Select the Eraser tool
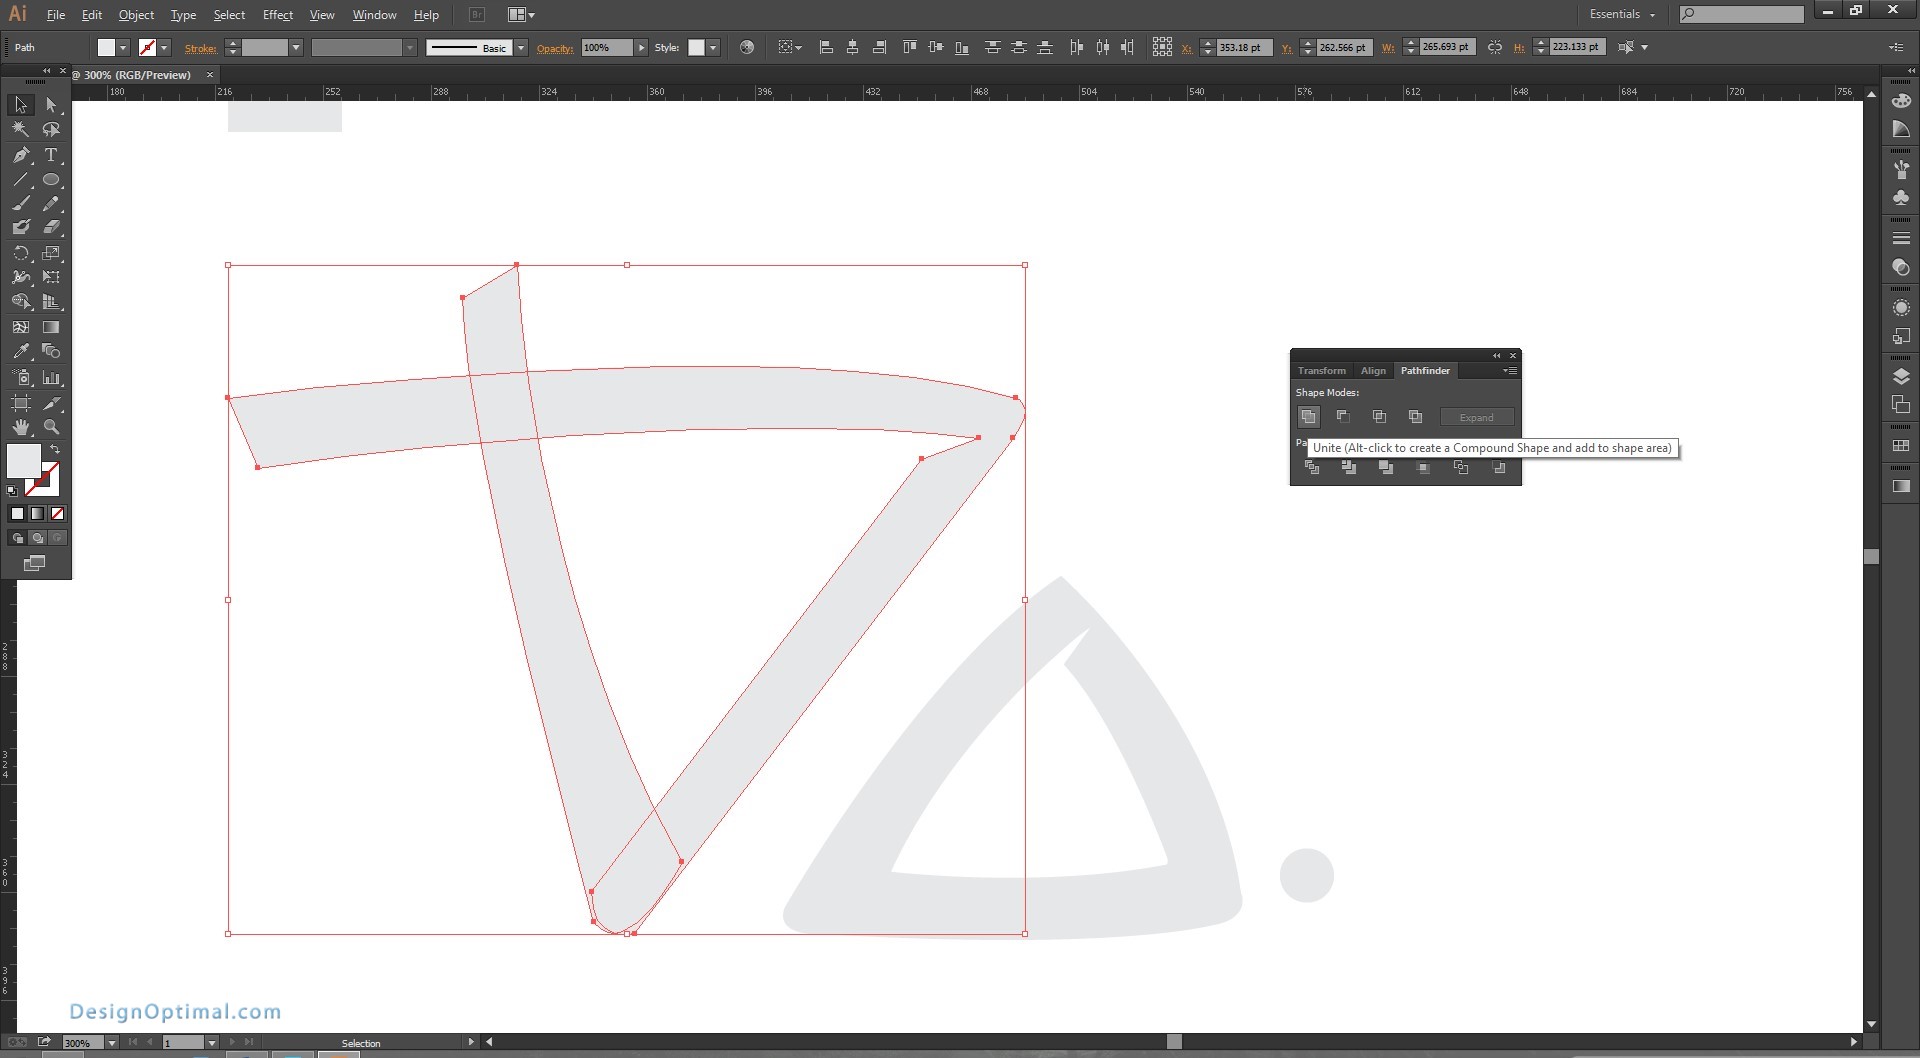This screenshot has height=1058, width=1920. pyautogui.click(x=51, y=227)
